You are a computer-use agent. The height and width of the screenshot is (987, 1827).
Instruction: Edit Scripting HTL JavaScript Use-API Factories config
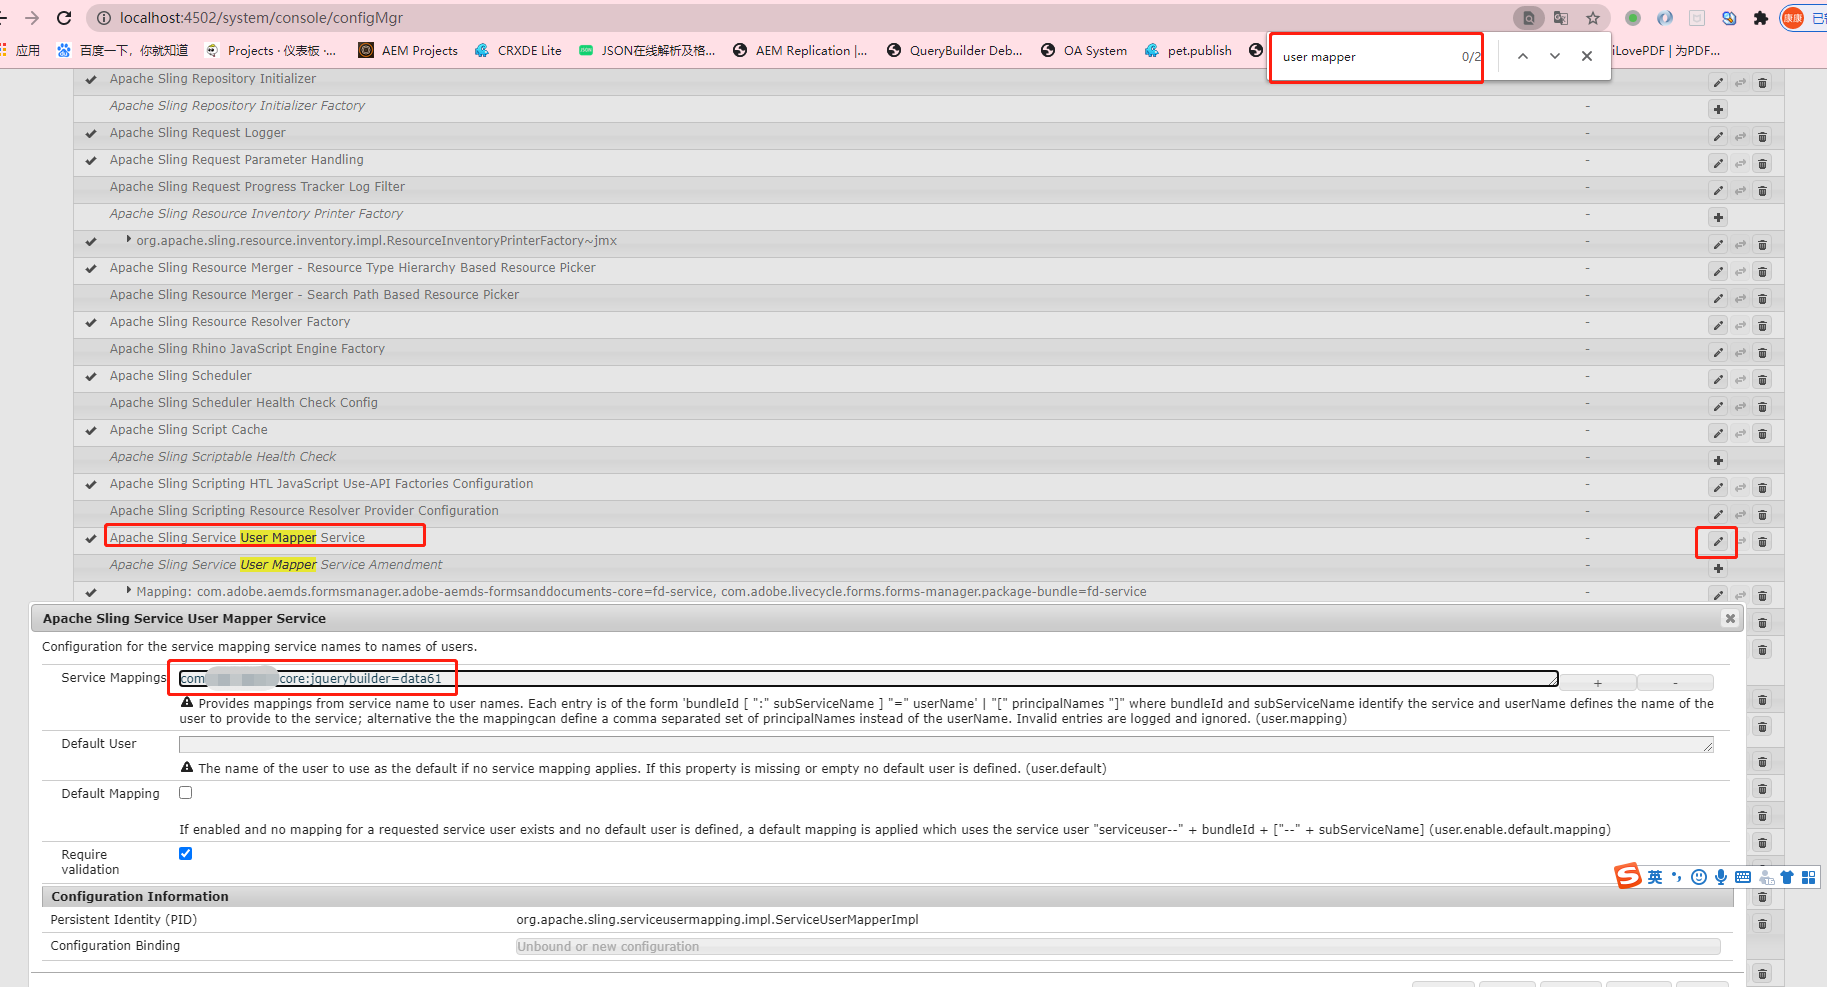tap(1718, 488)
